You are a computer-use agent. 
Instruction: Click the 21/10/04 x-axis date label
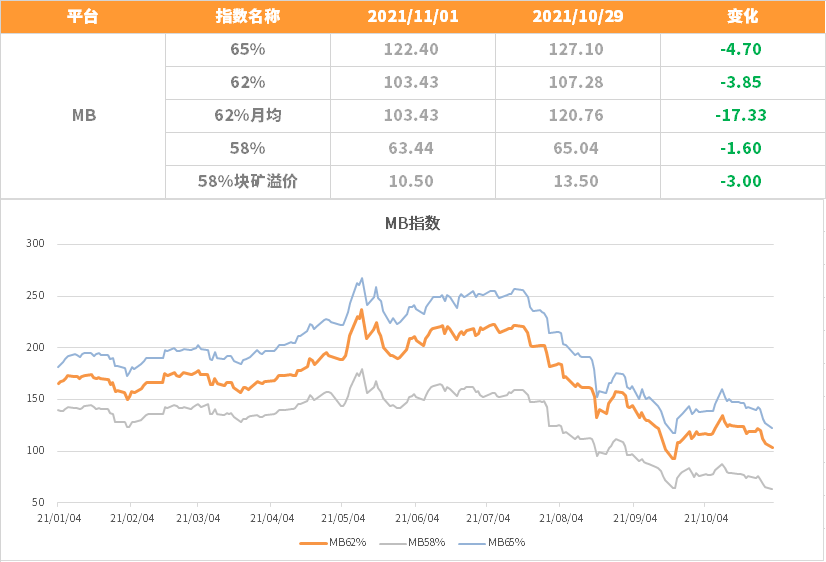[x=706, y=518]
